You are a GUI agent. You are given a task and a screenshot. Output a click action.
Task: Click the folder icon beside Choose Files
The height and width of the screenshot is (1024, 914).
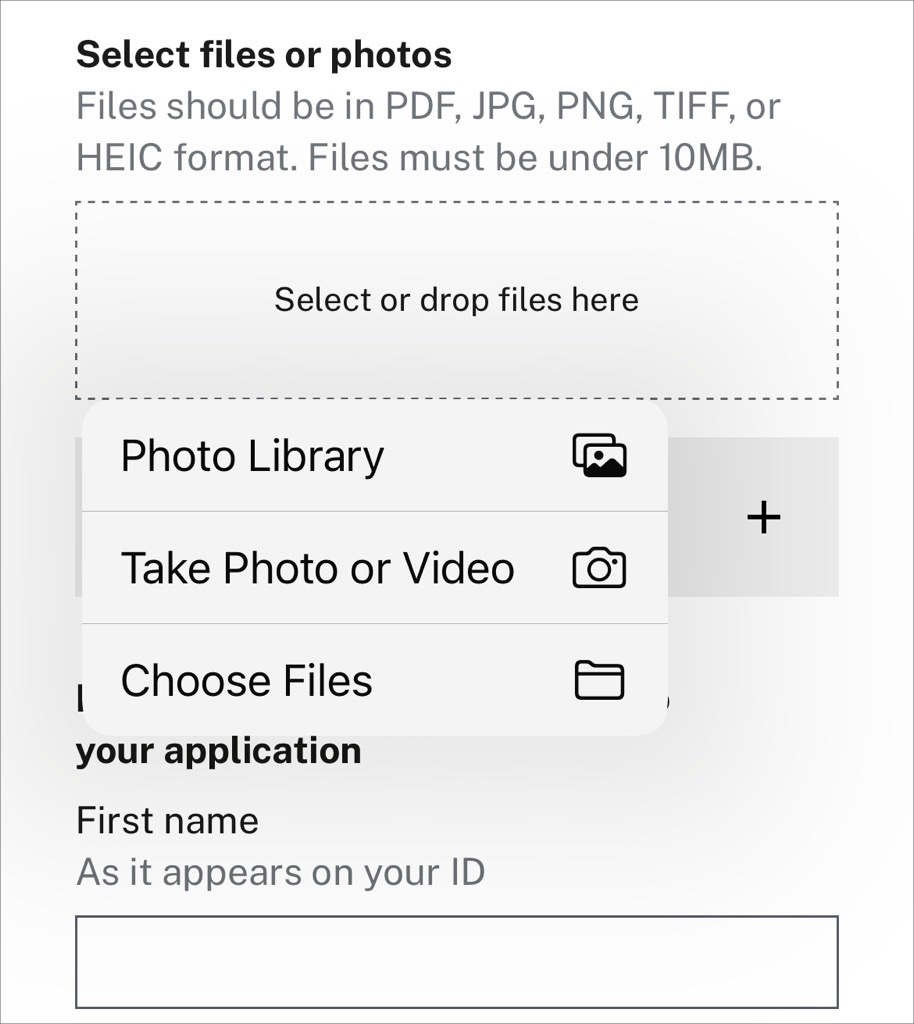click(x=599, y=681)
